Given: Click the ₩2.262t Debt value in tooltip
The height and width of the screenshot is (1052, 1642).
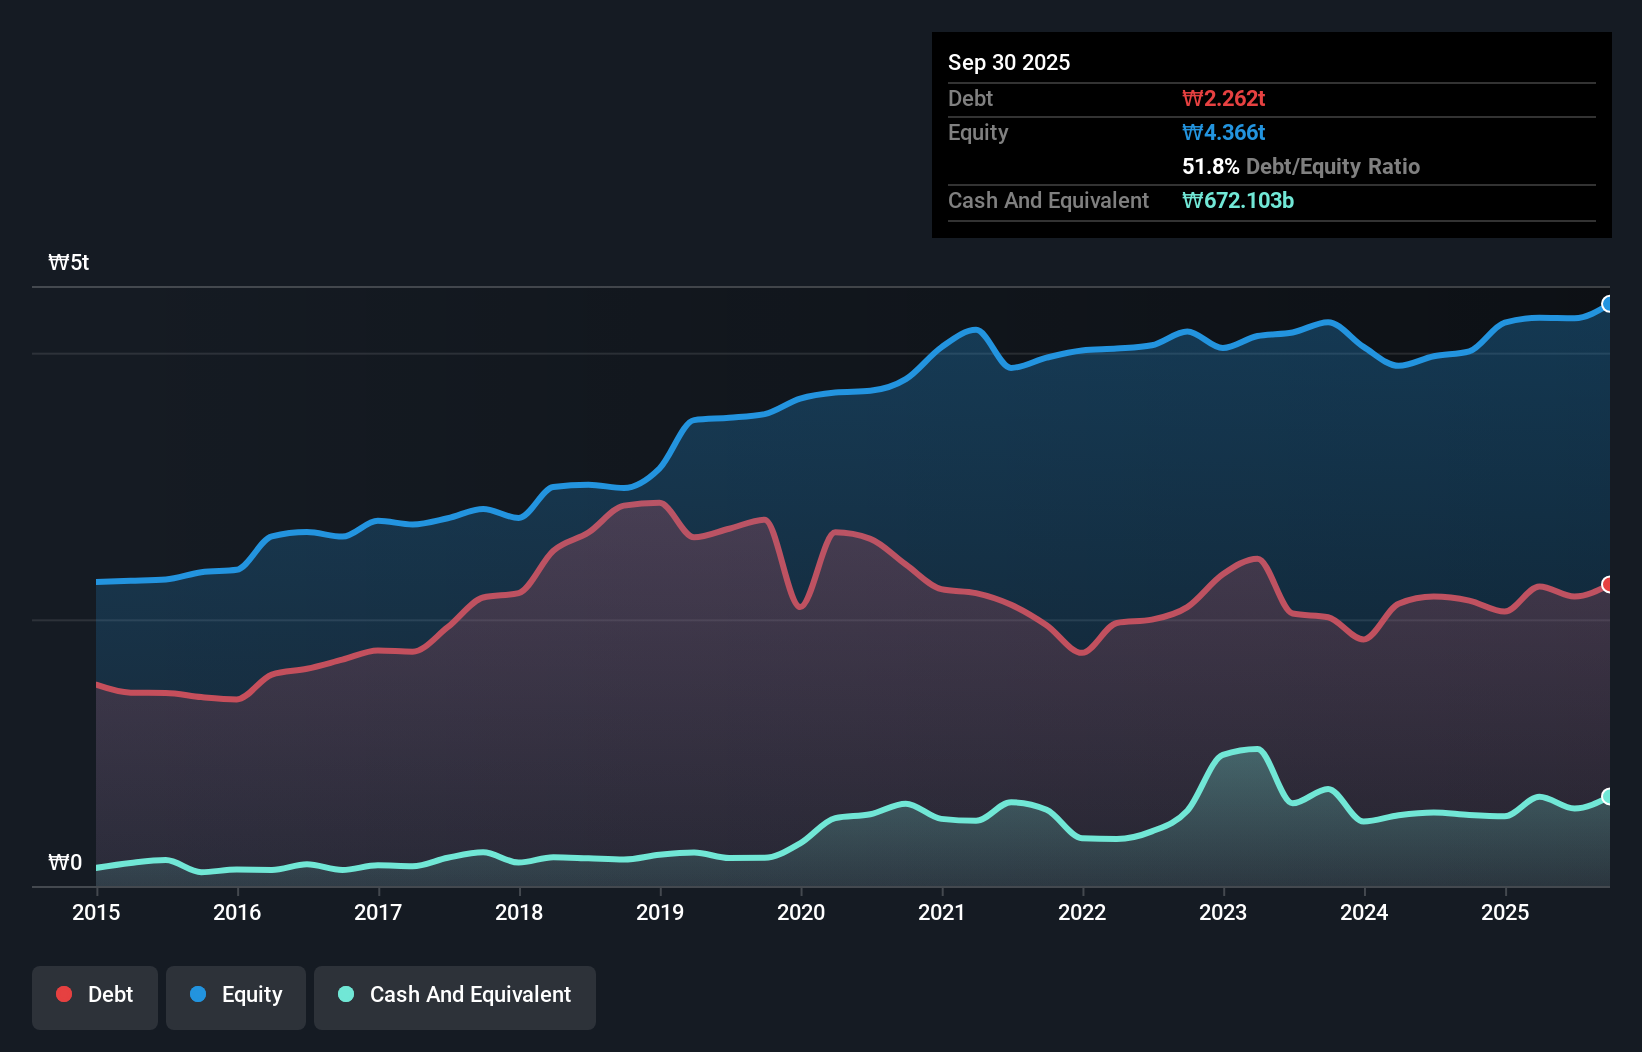Looking at the screenshot, I should tap(1224, 98).
